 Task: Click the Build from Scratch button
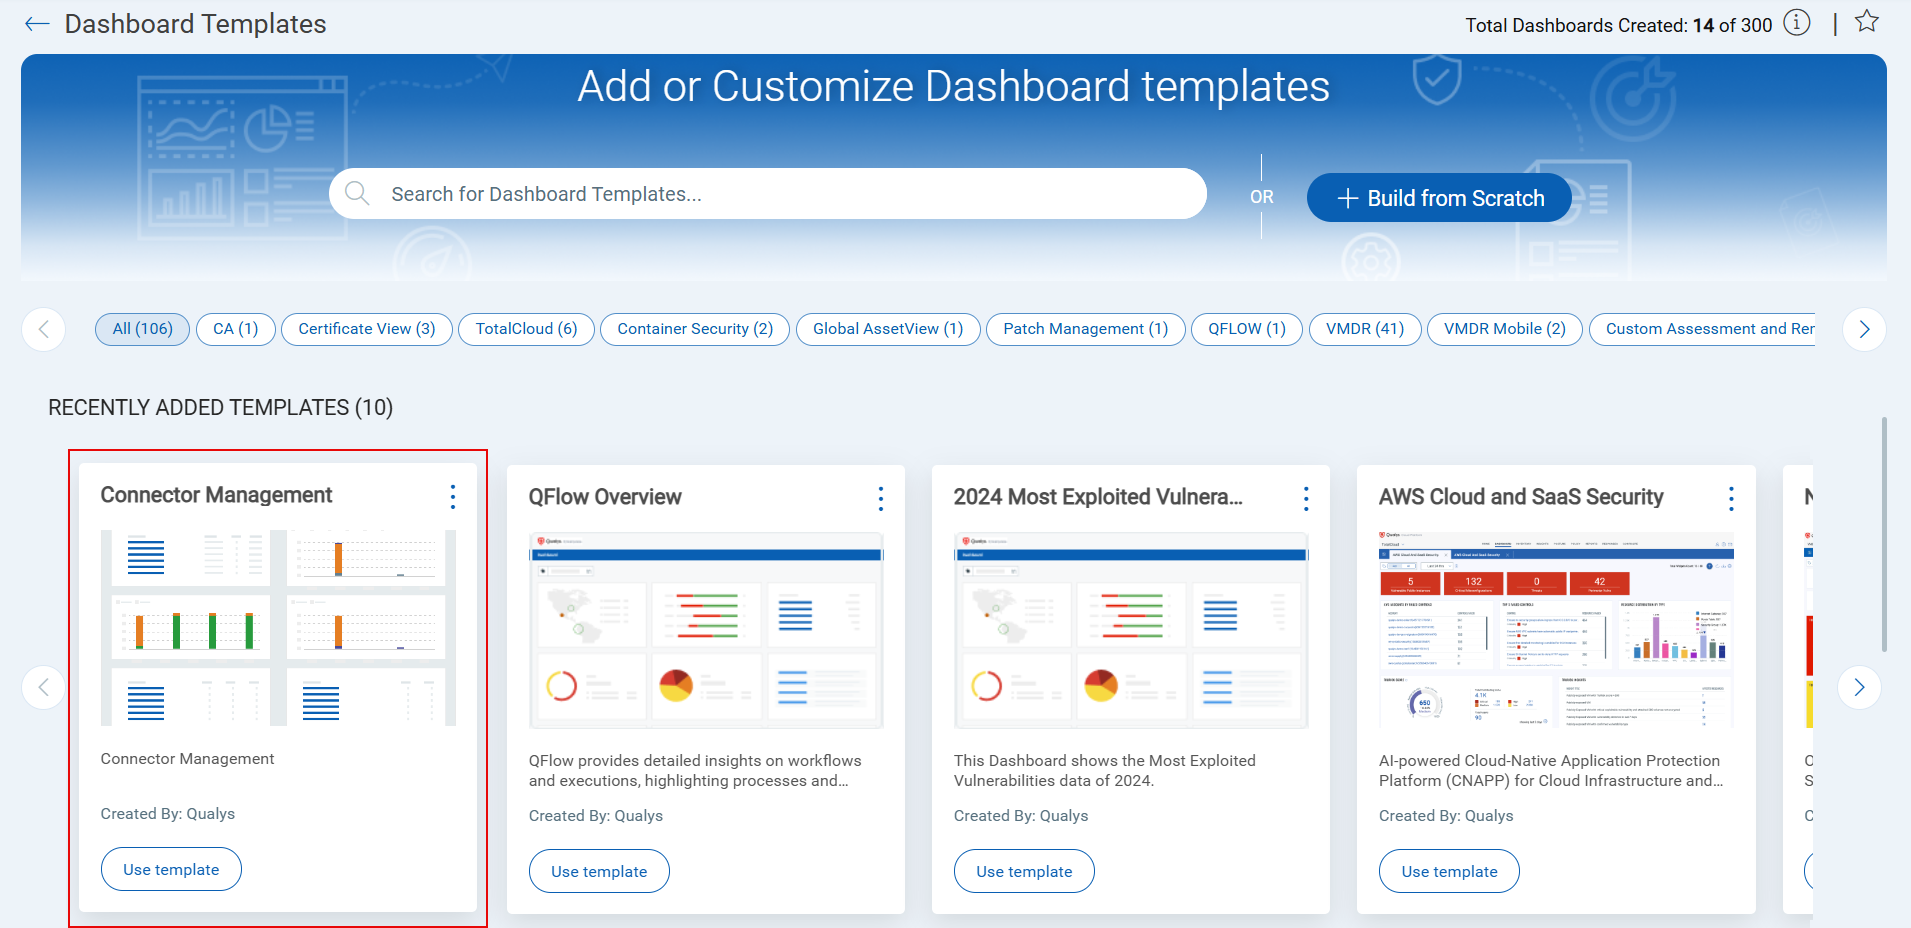point(1439,197)
